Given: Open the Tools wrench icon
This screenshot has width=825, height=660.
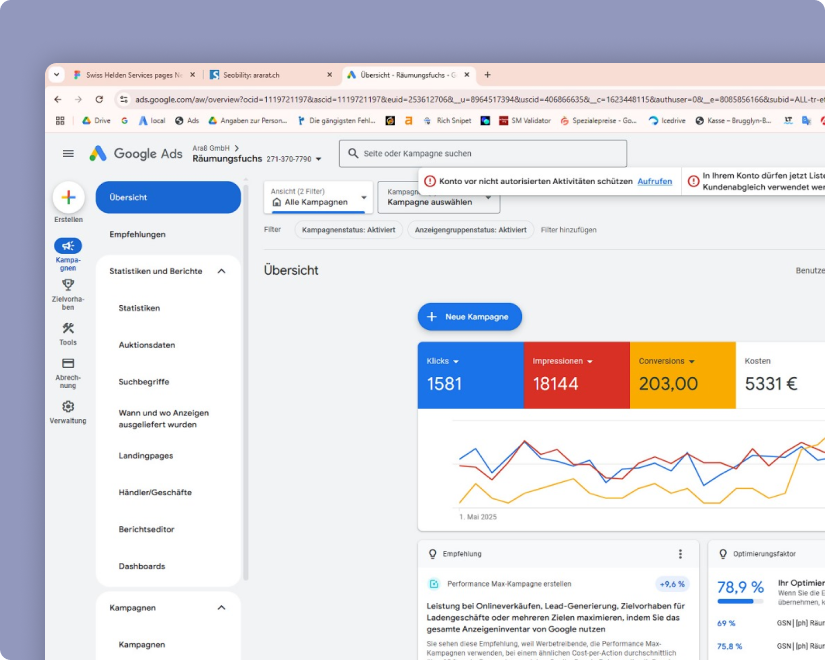Looking at the screenshot, I should coord(68,328).
